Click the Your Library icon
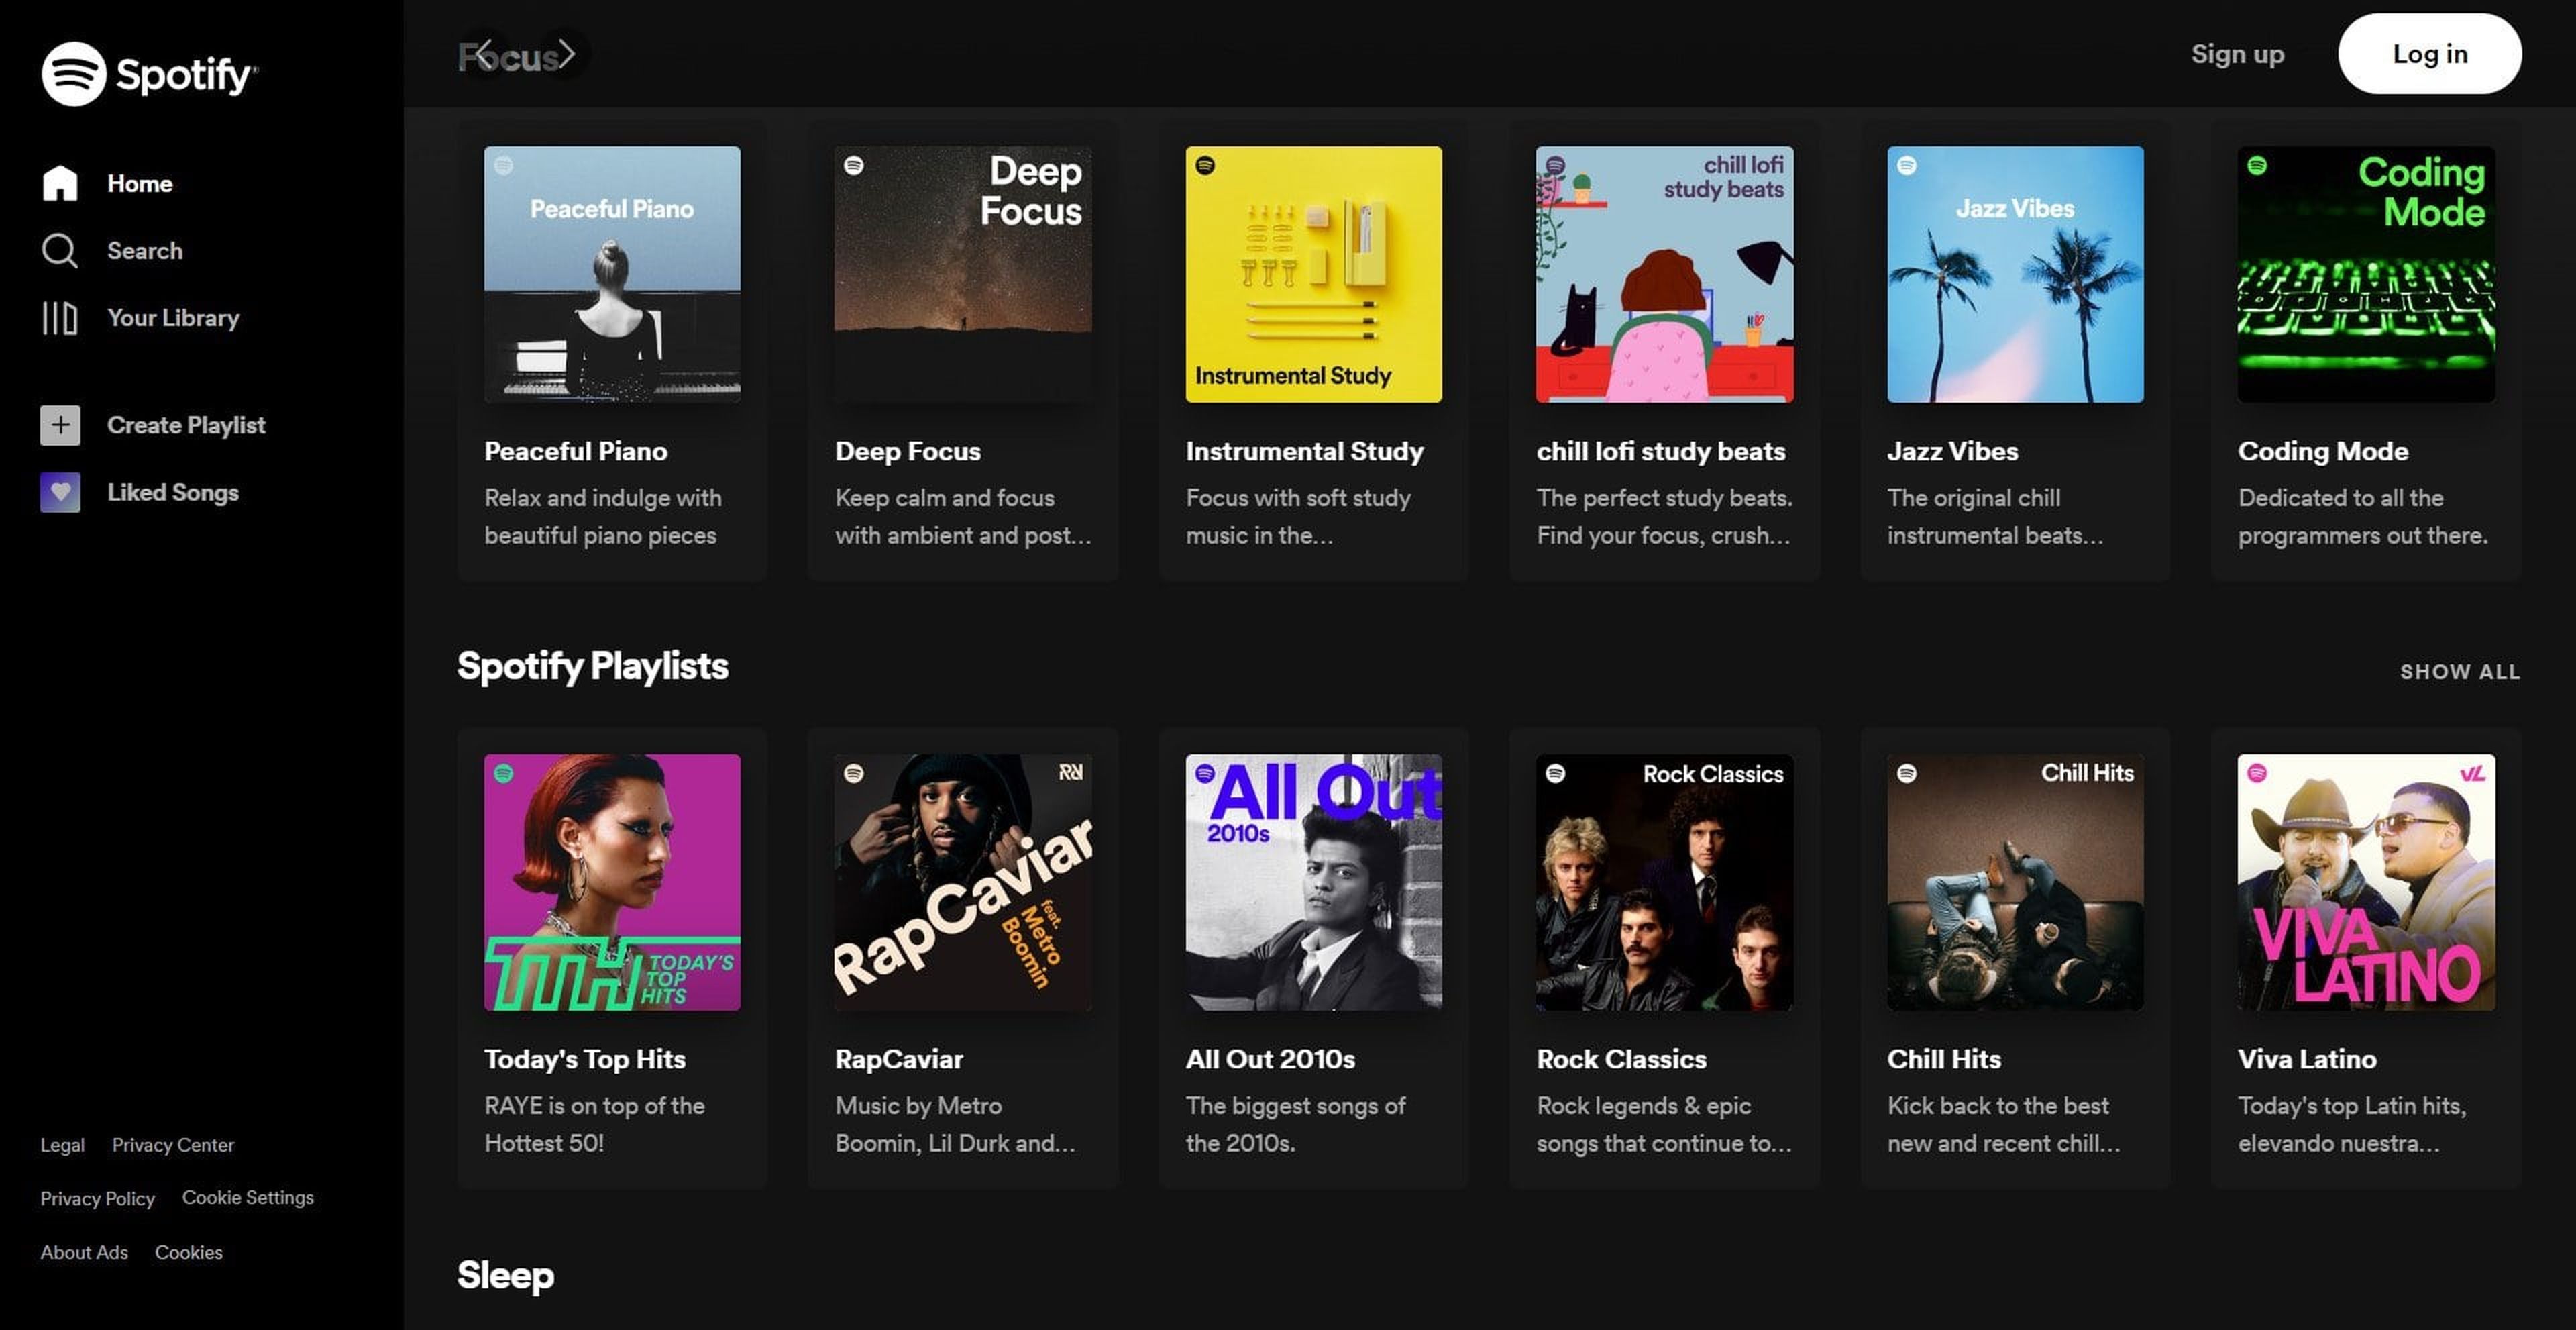This screenshot has height=1330, width=2576. click(x=60, y=318)
